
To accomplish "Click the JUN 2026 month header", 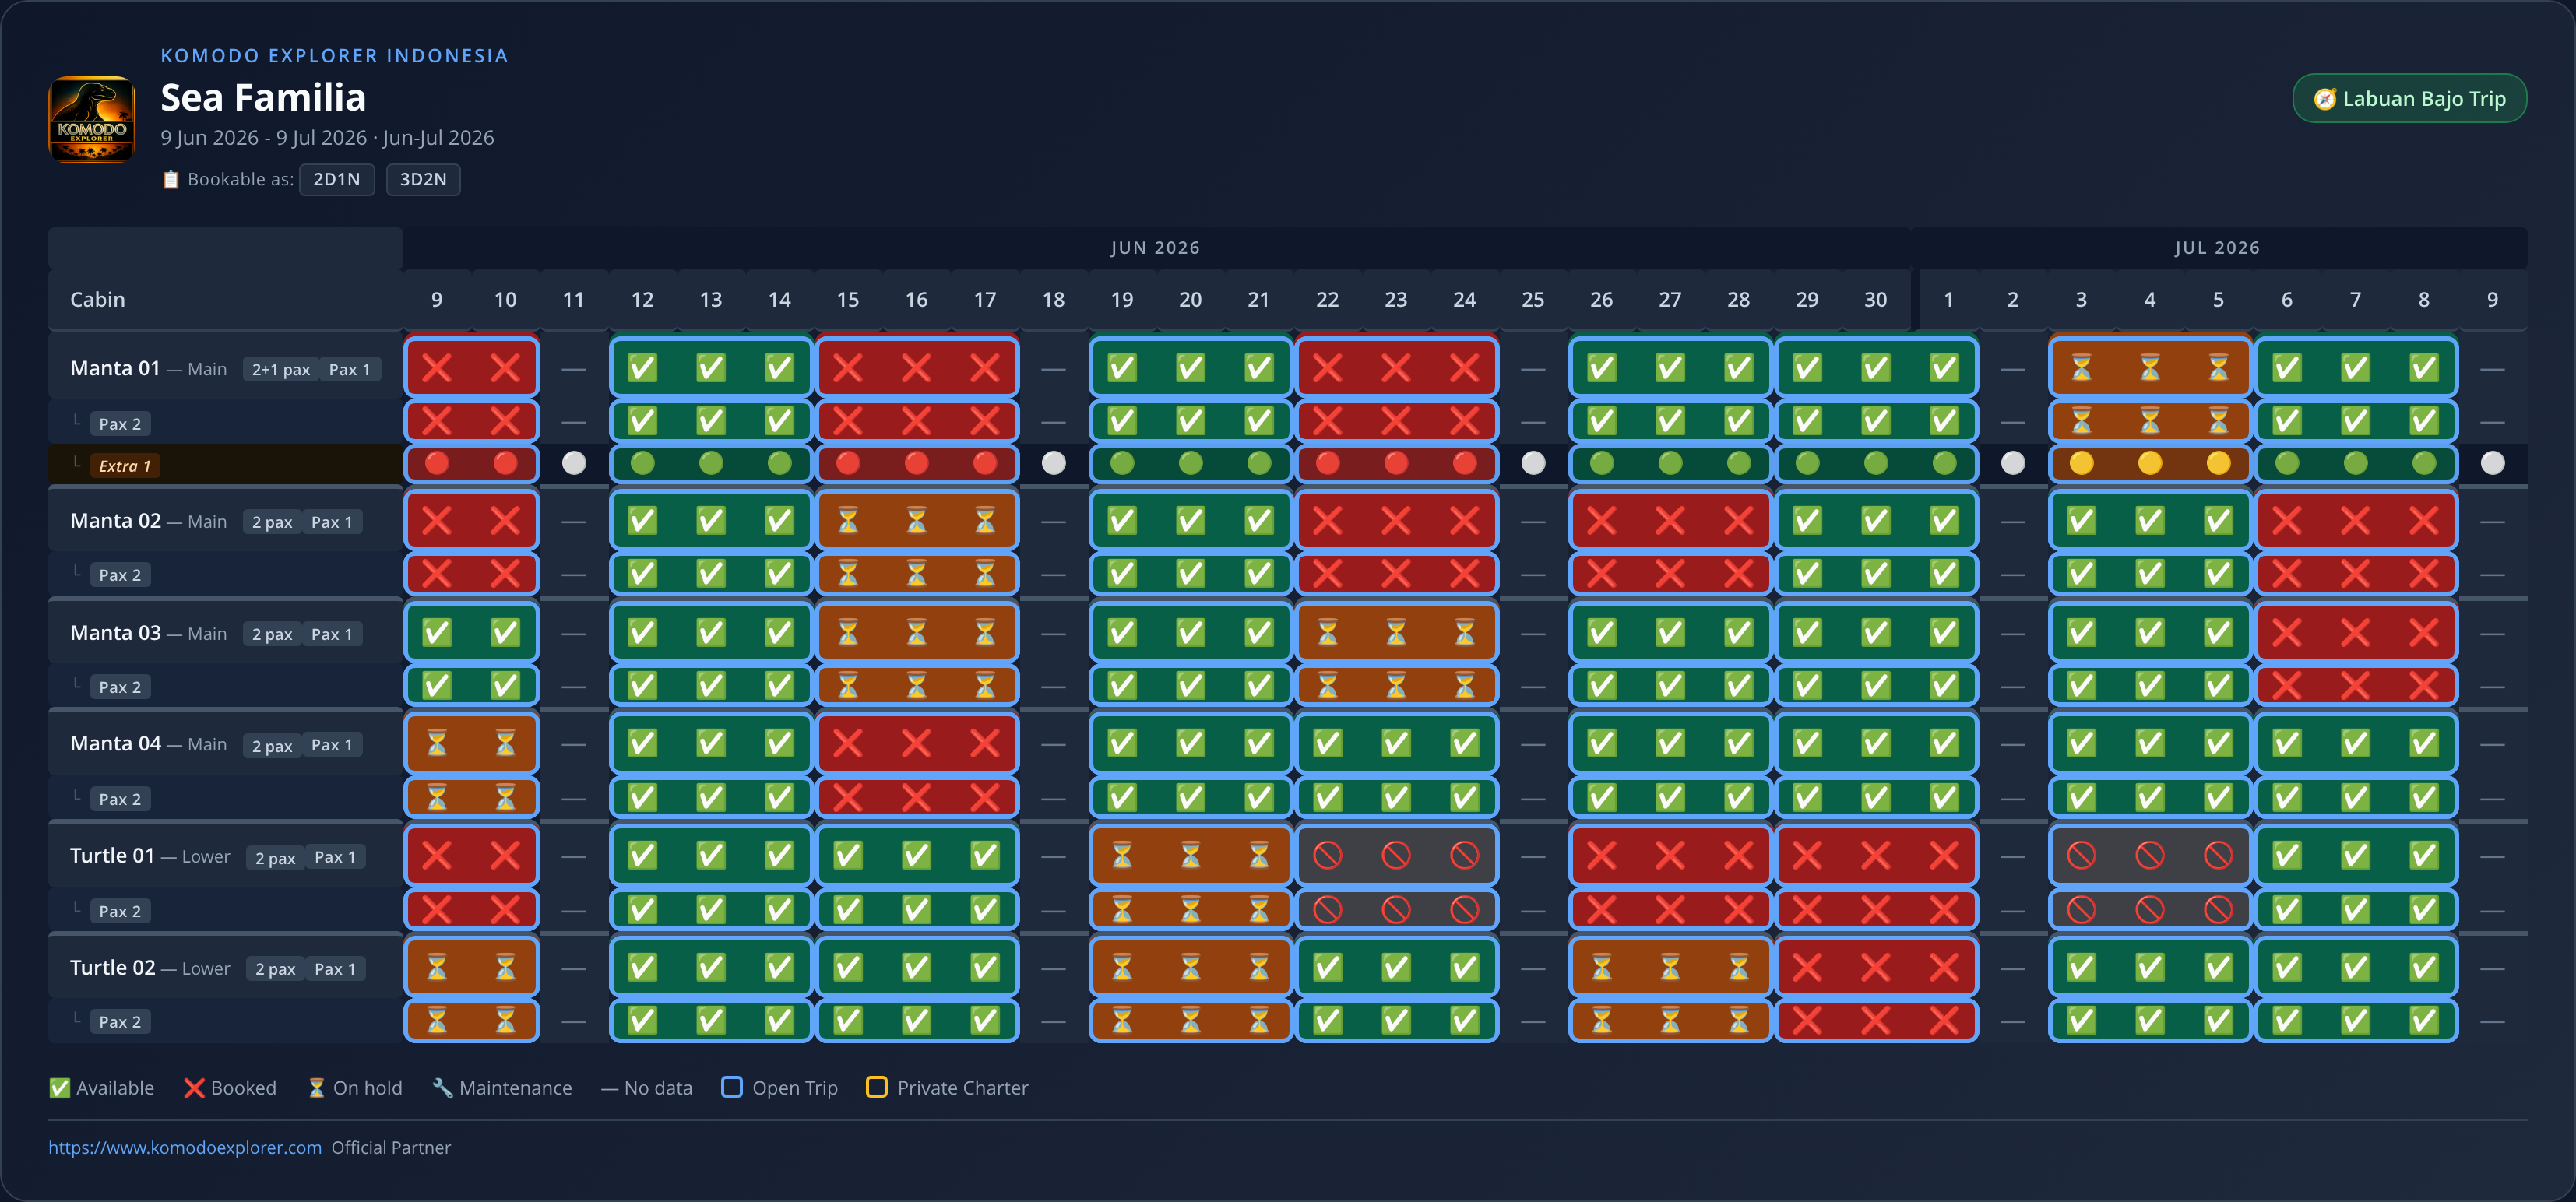I will click(x=1155, y=247).
